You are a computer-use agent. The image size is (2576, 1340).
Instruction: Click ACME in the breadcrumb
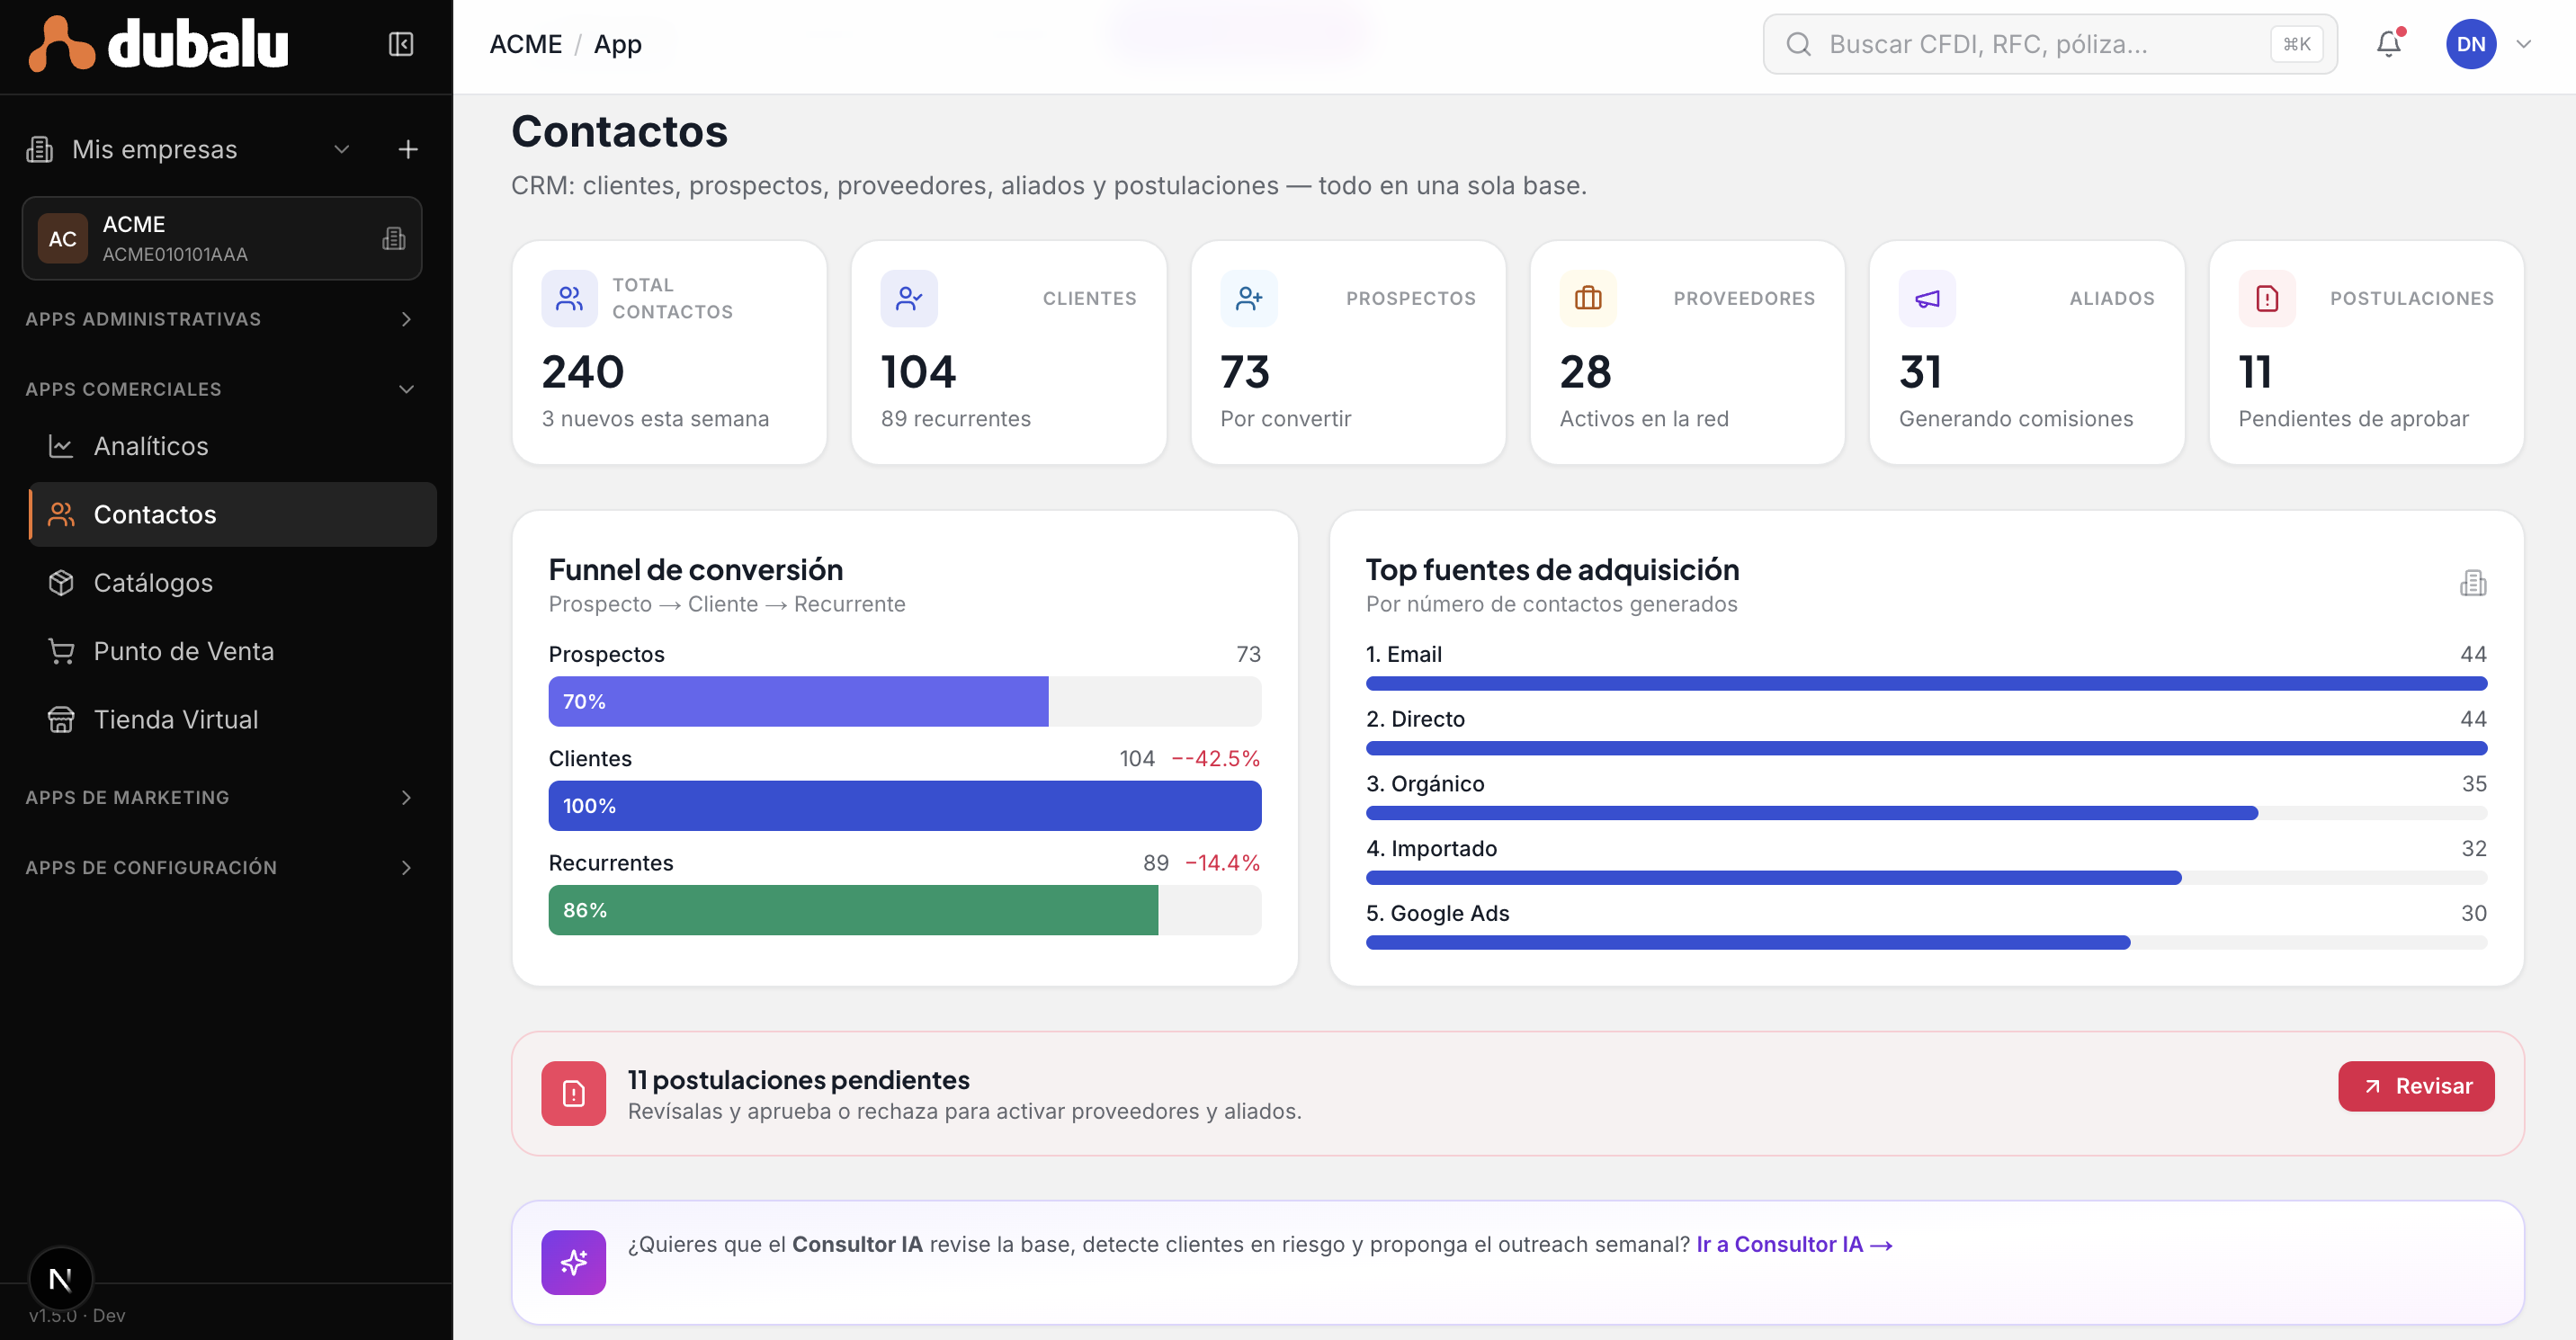(x=526, y=44)
